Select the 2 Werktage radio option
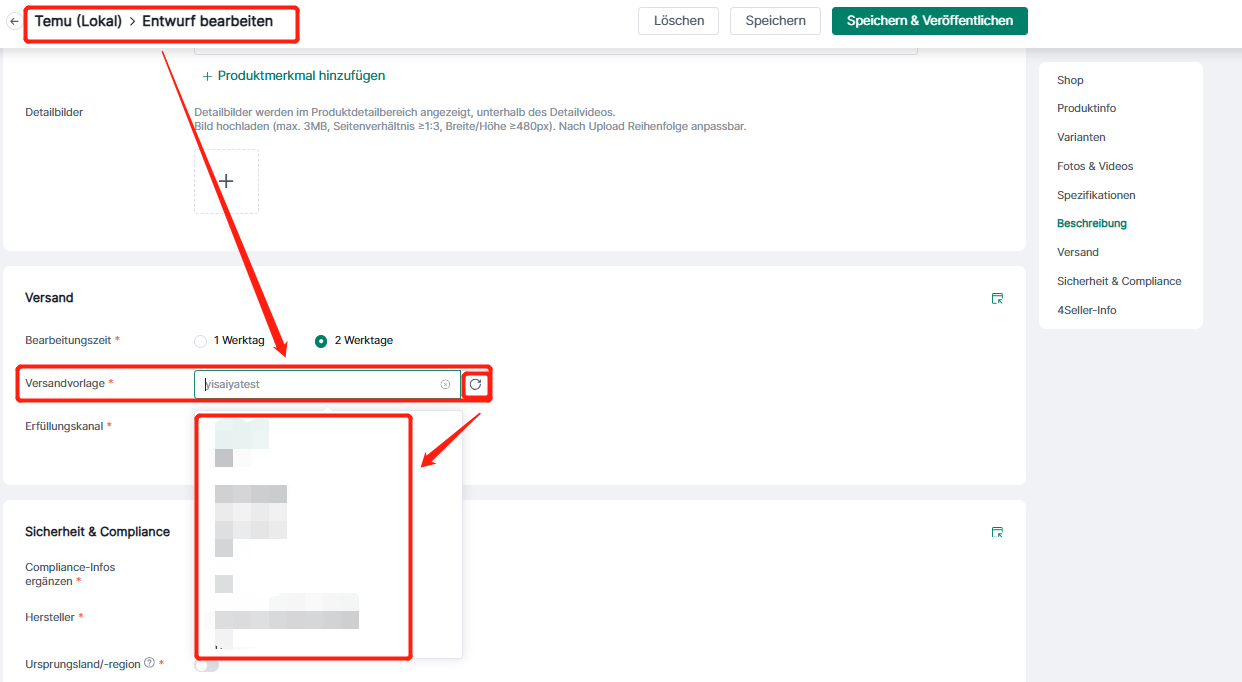Image resolution: width=1242 pixels, height=682 pixels. tap(321, 341)
